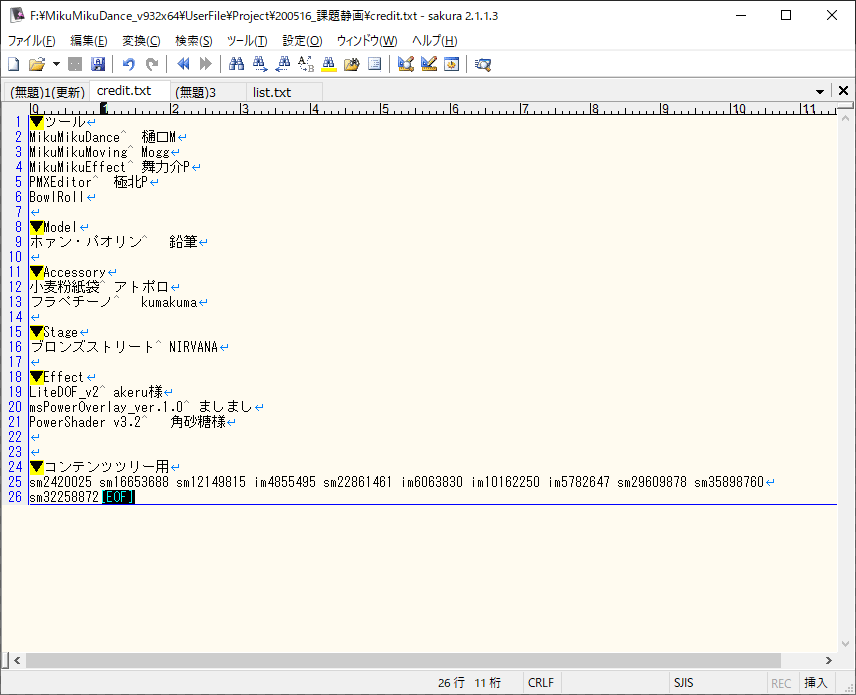856x695 pixels.
Task: Toggle the insert mode indicator 挿入
Action: 816,683
